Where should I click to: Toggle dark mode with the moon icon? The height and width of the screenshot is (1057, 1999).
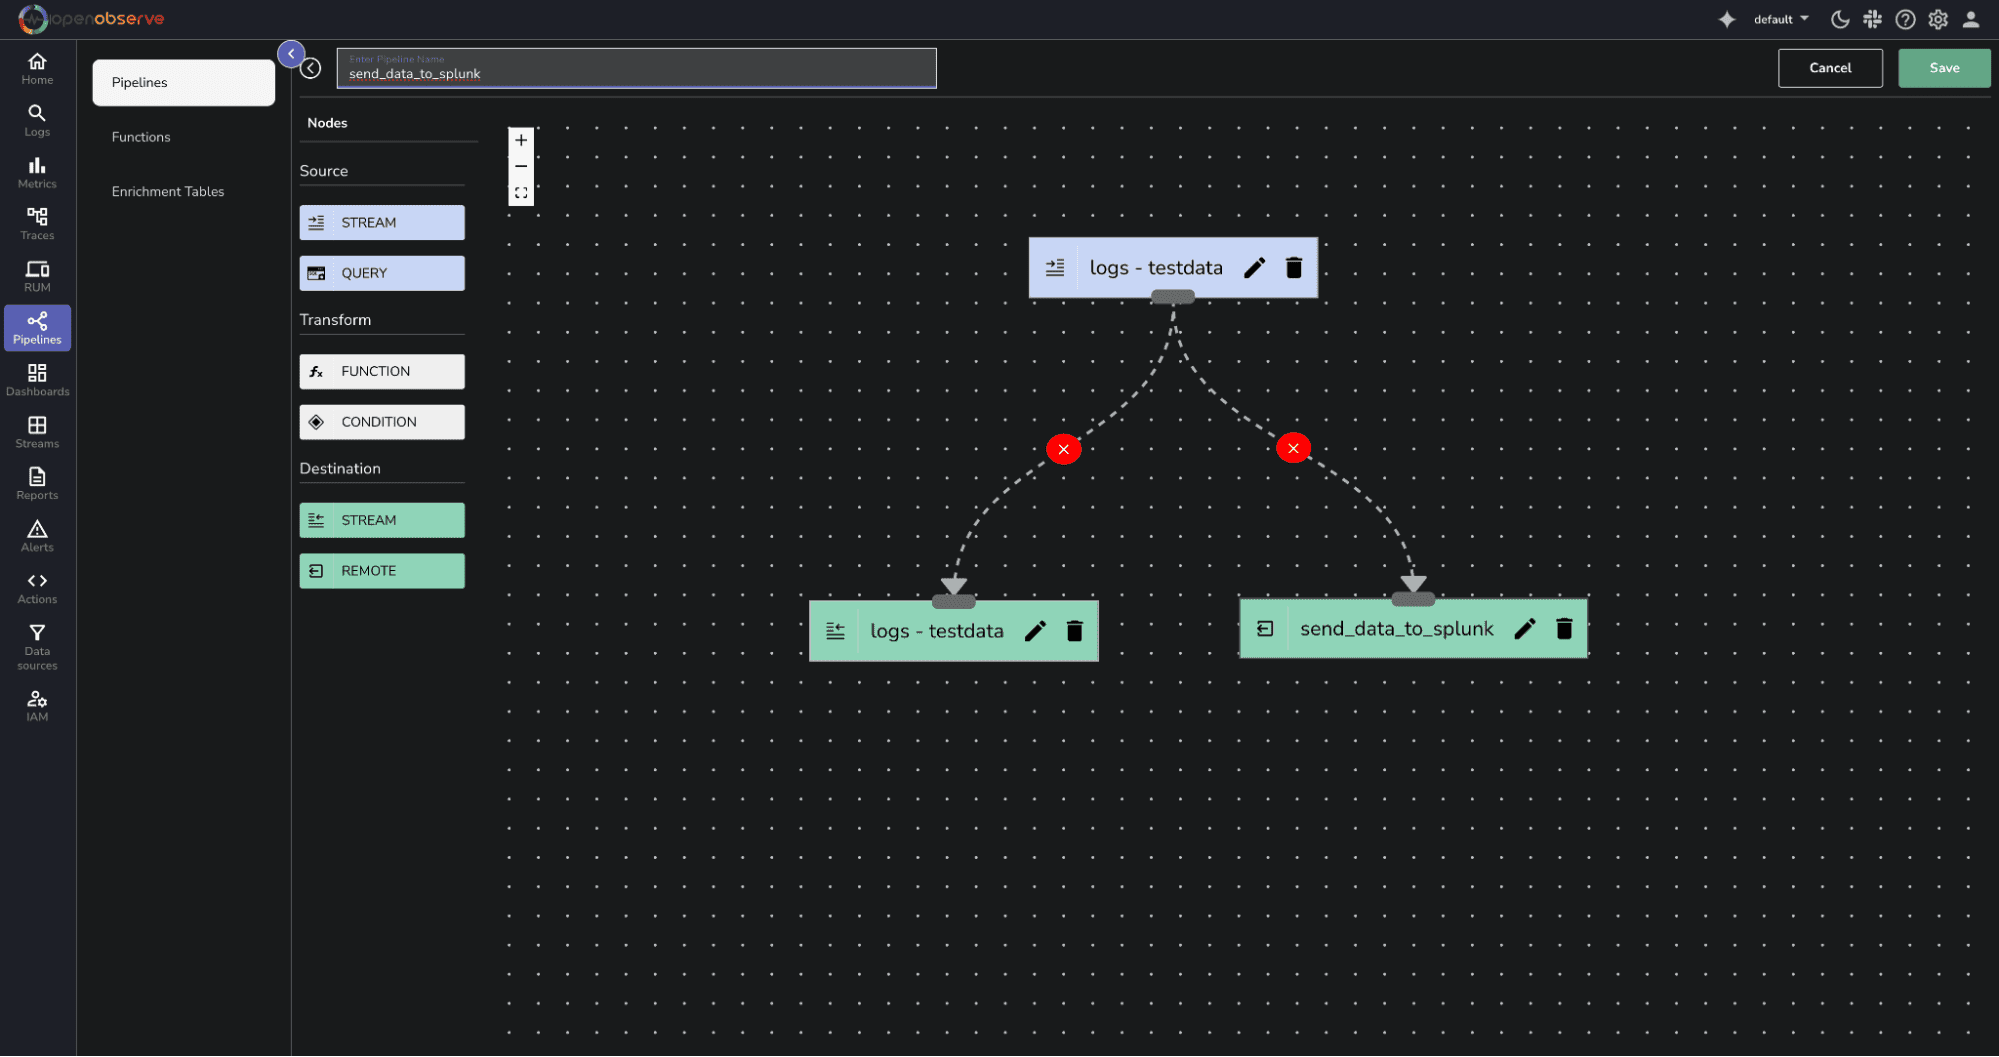point(1839,19)
